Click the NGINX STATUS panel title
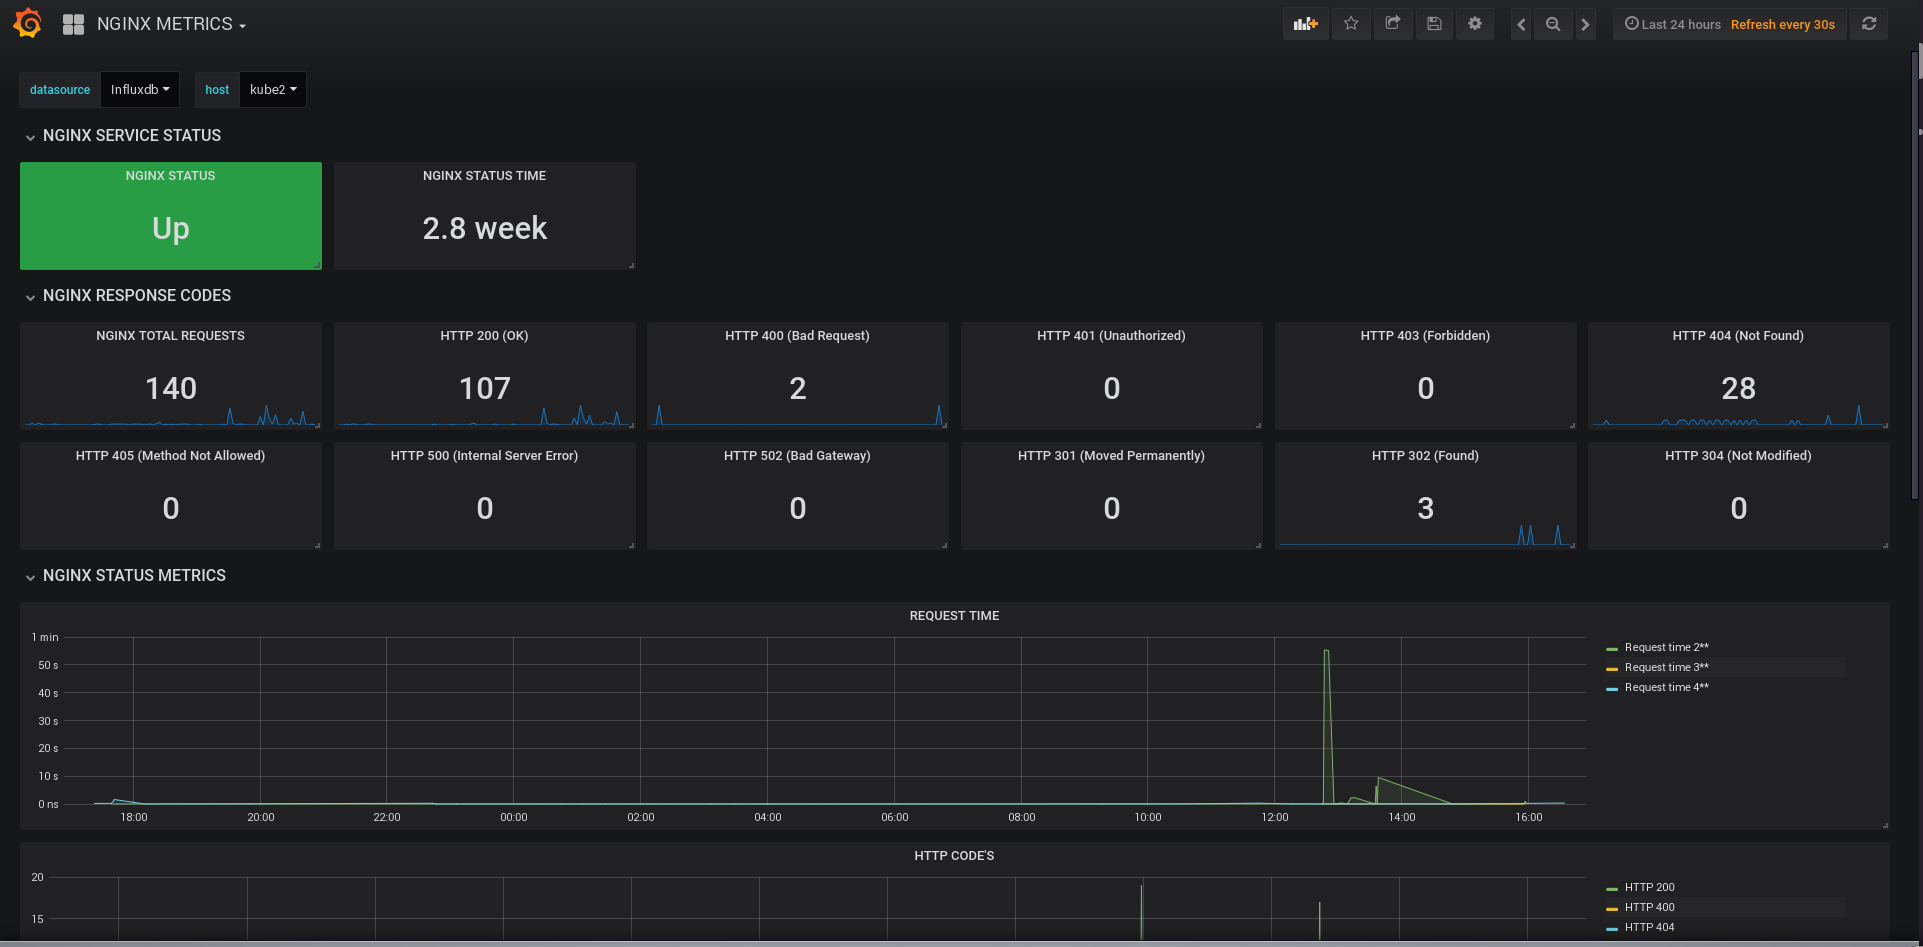Image resolution: width=1923 pixels, height=947 pixels. (x=171, y=176)
